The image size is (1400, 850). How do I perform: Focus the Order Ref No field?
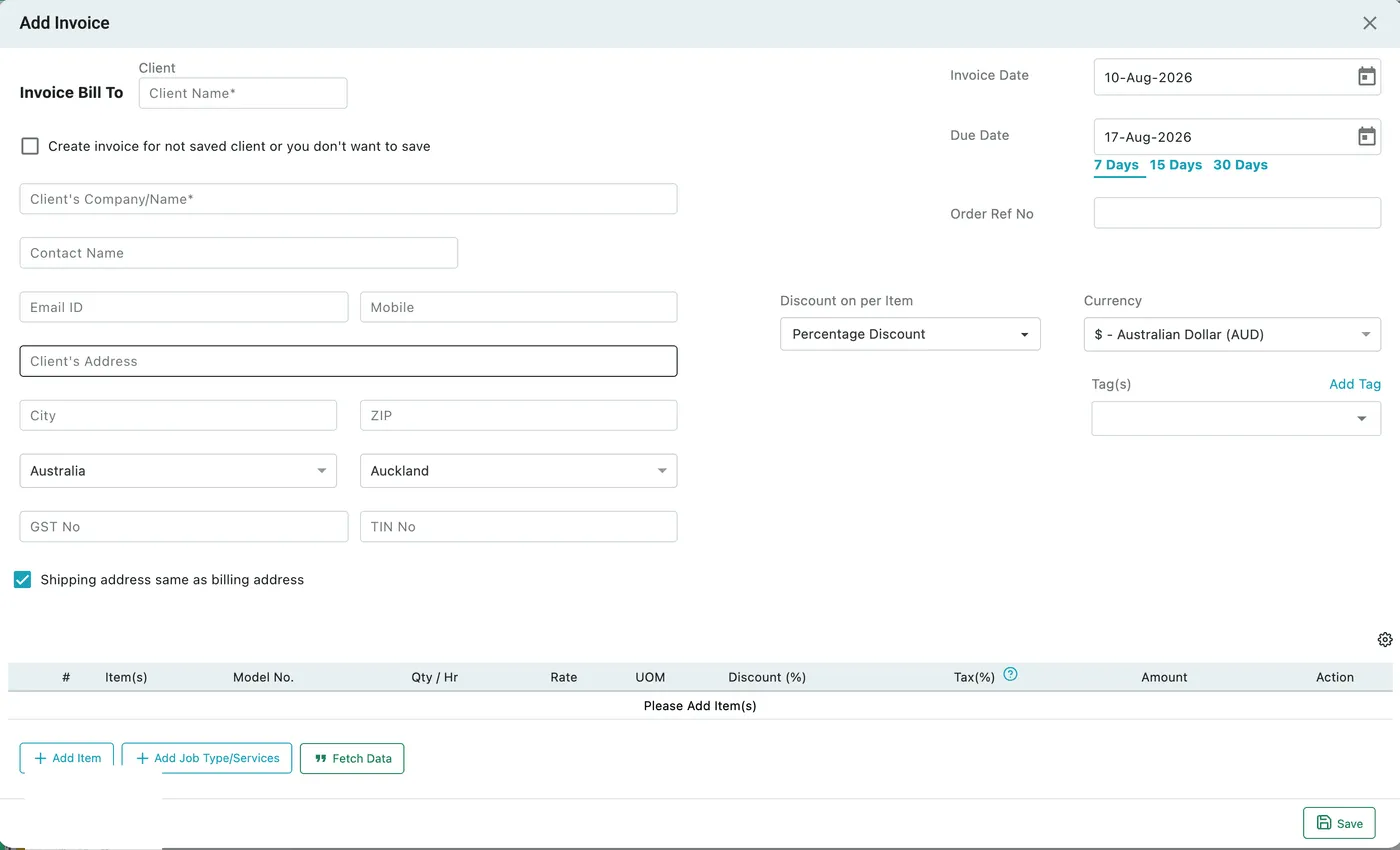pyautogui.click(x=1237, y=213)
